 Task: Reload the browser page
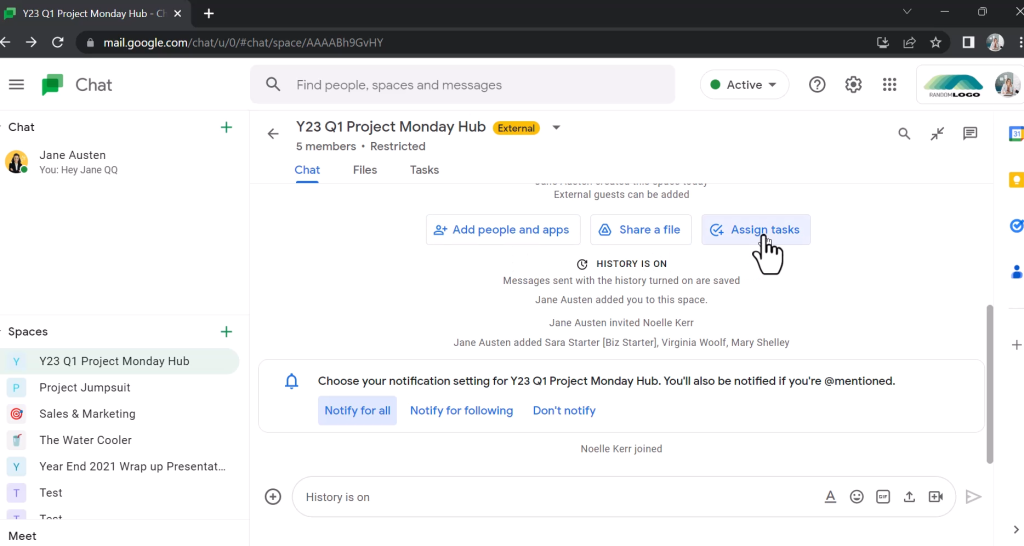coord(57,42)
